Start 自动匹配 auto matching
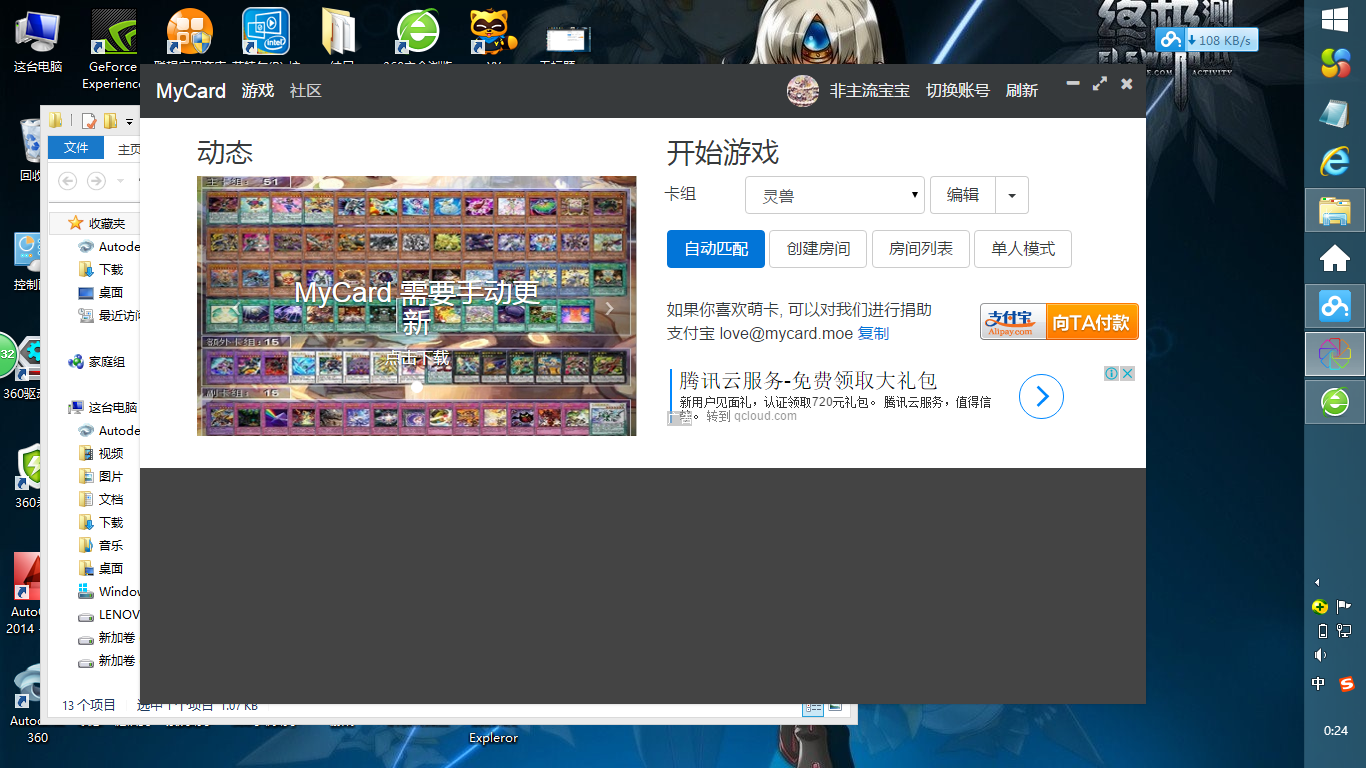 (x=716, y=249)
